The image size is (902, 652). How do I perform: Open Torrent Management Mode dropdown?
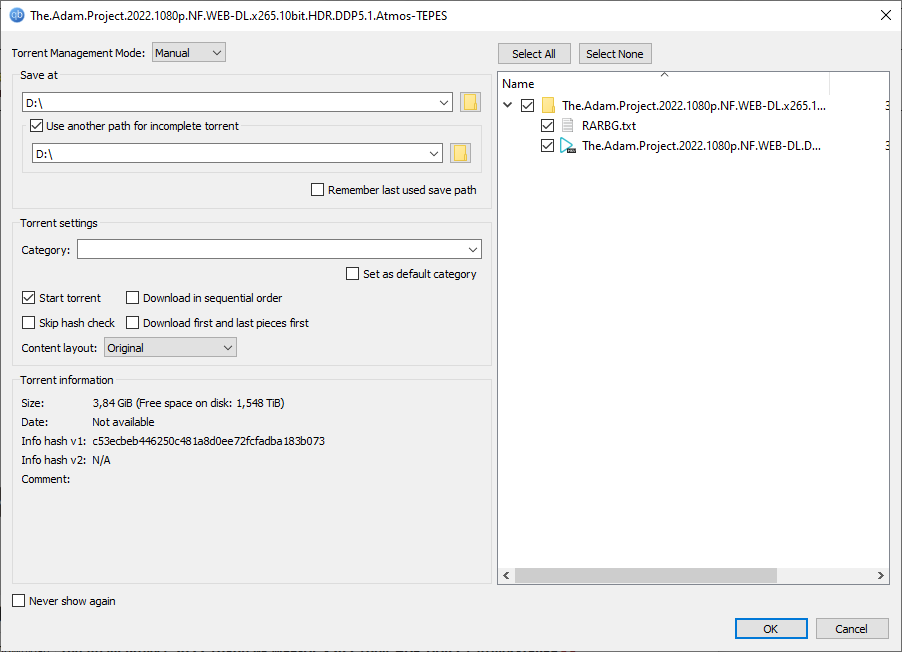point(189,52)
